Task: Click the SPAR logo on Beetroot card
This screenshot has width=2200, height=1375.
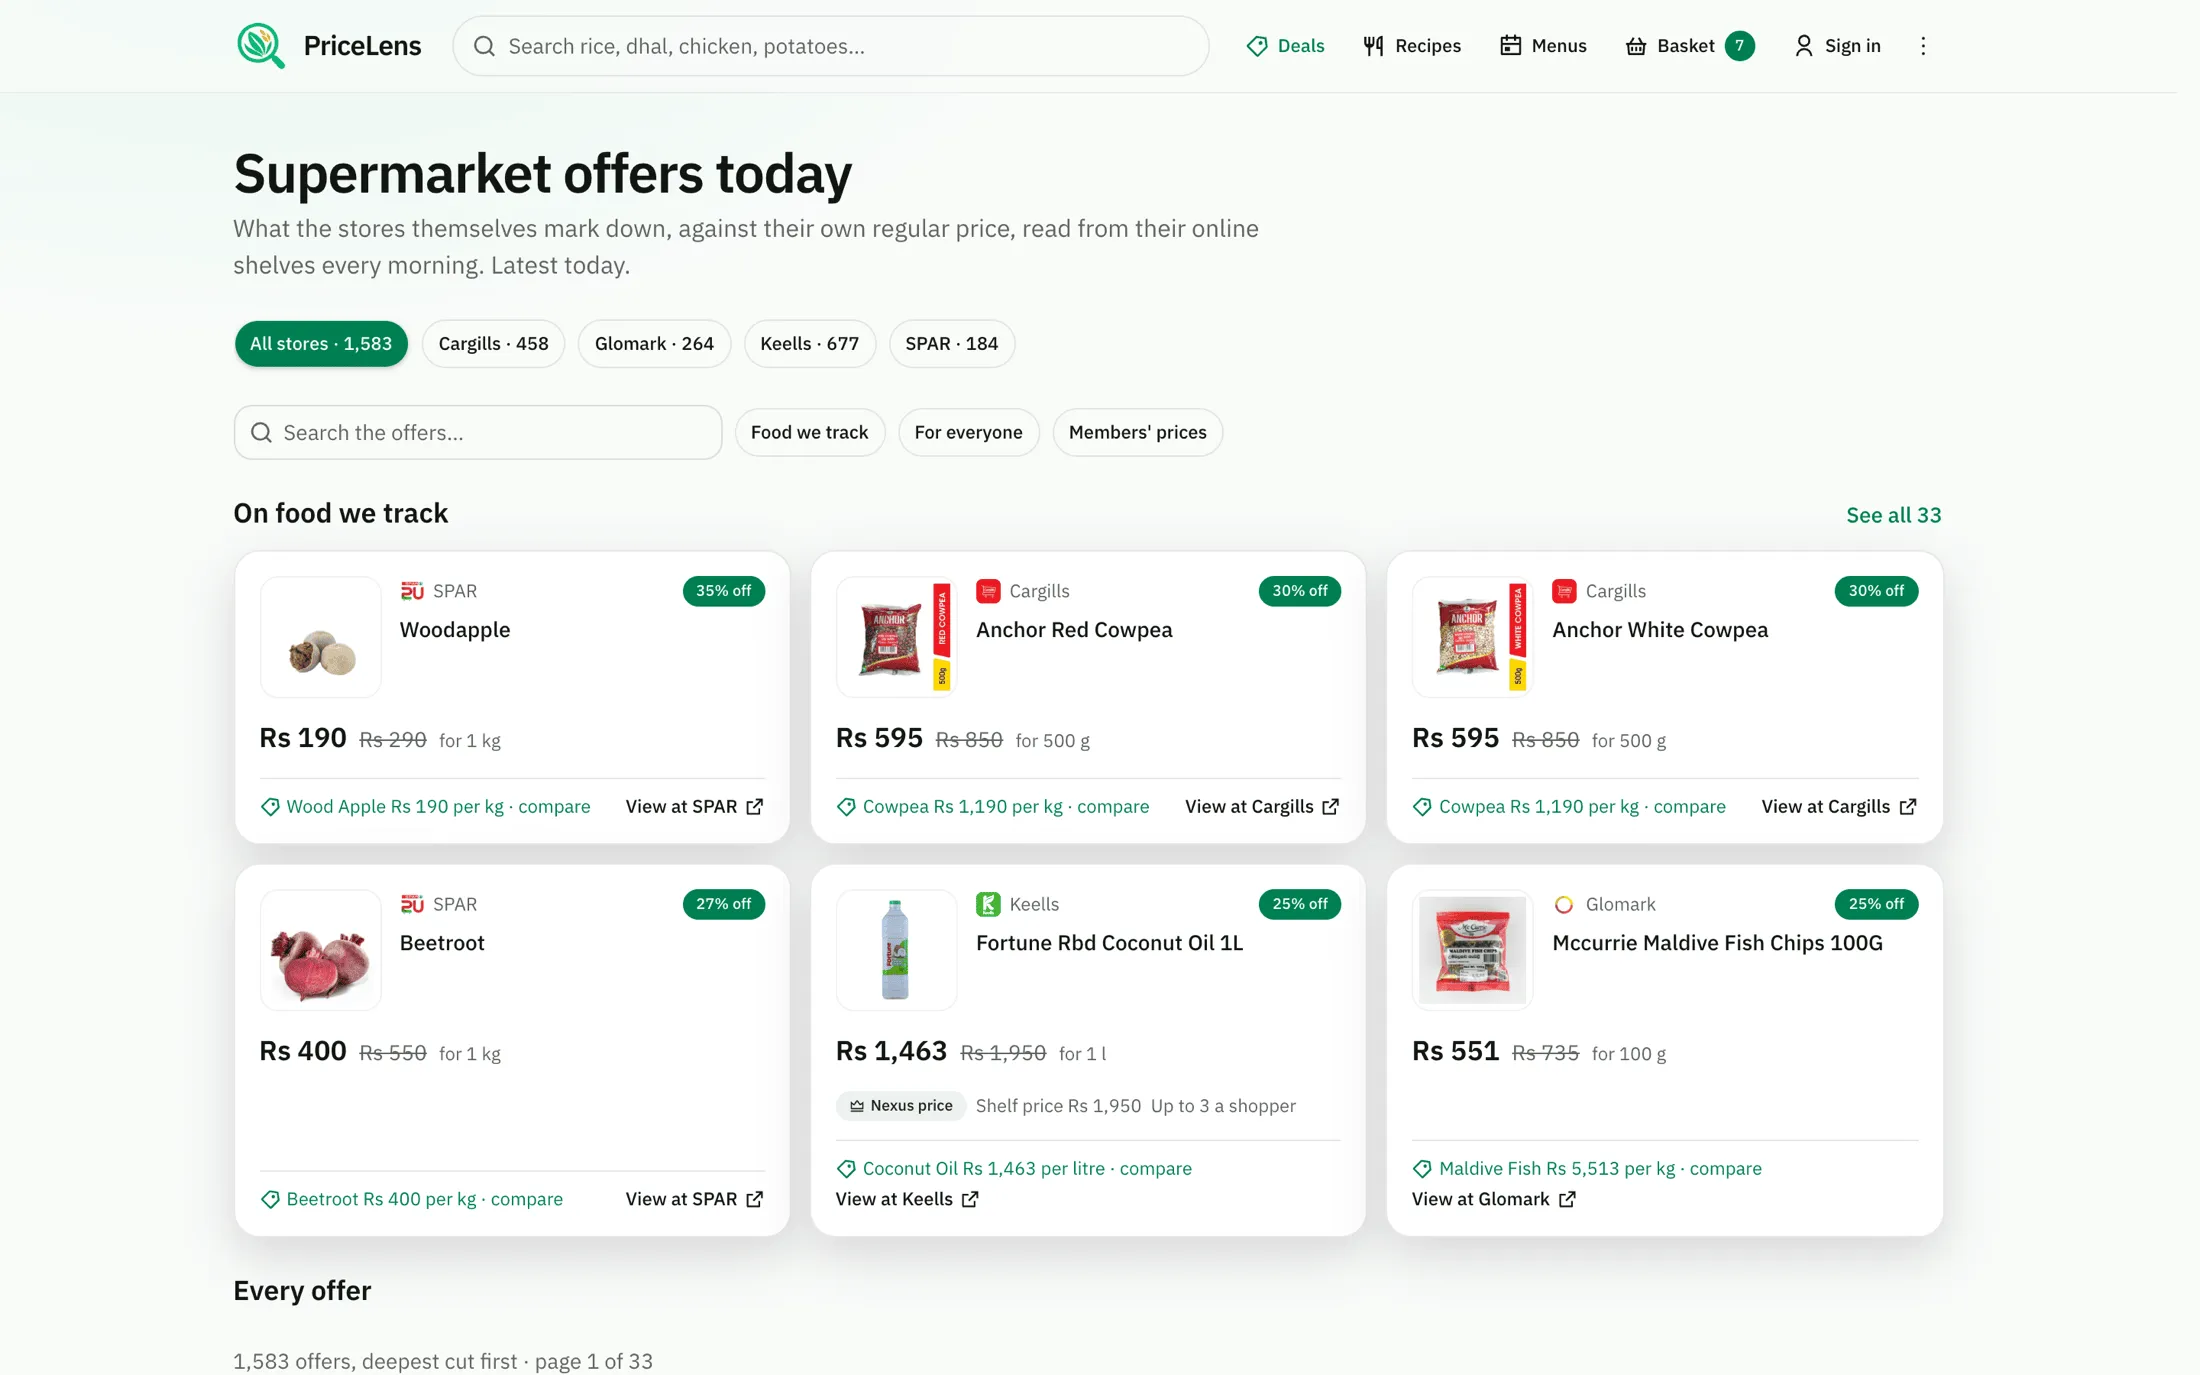Action: (x=412, y=904)
